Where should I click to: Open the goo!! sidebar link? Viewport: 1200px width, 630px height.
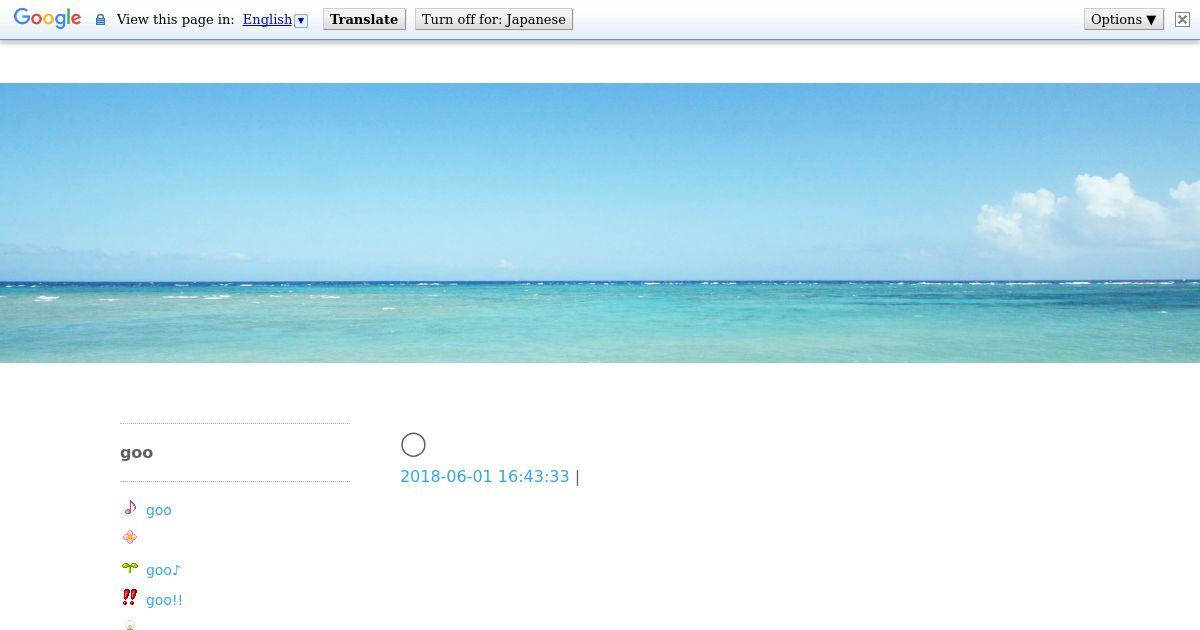tap(164, 600)
